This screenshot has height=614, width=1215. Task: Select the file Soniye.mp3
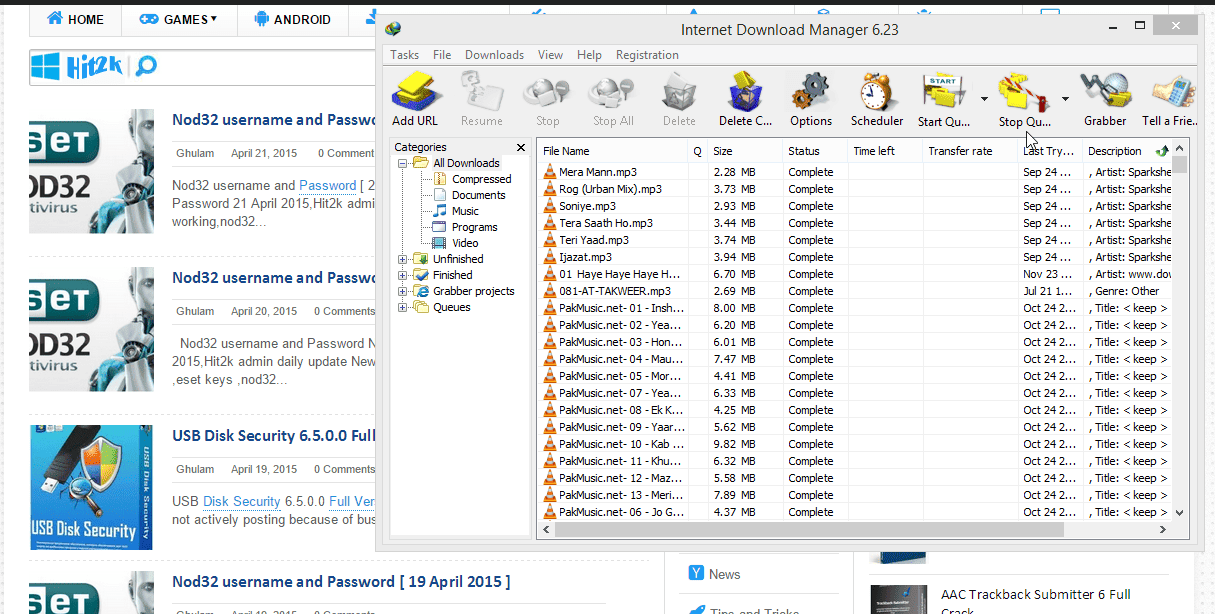(x=587, y=206)
